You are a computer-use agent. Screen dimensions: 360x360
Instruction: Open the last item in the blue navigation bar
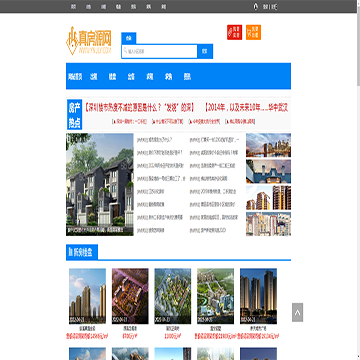[187, 77]
